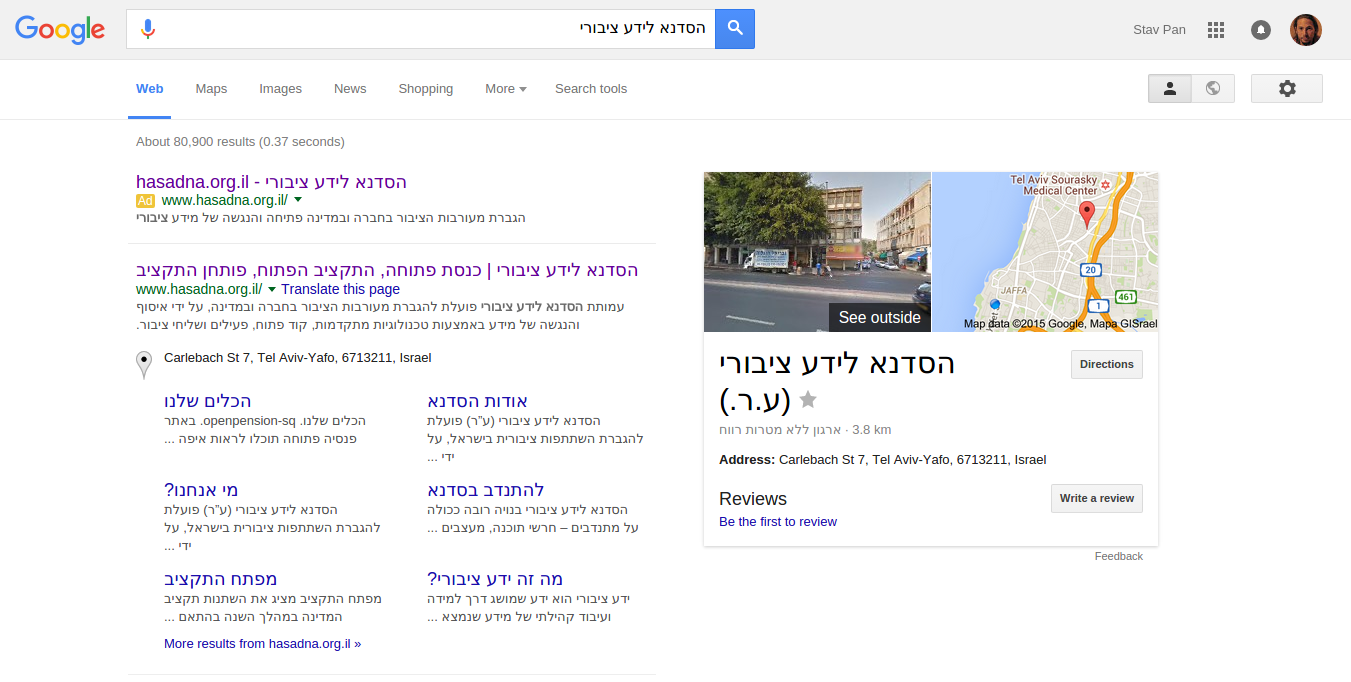Star the place in the knowledge panel
The image size is (1351, 682).
tap(808, 400)
